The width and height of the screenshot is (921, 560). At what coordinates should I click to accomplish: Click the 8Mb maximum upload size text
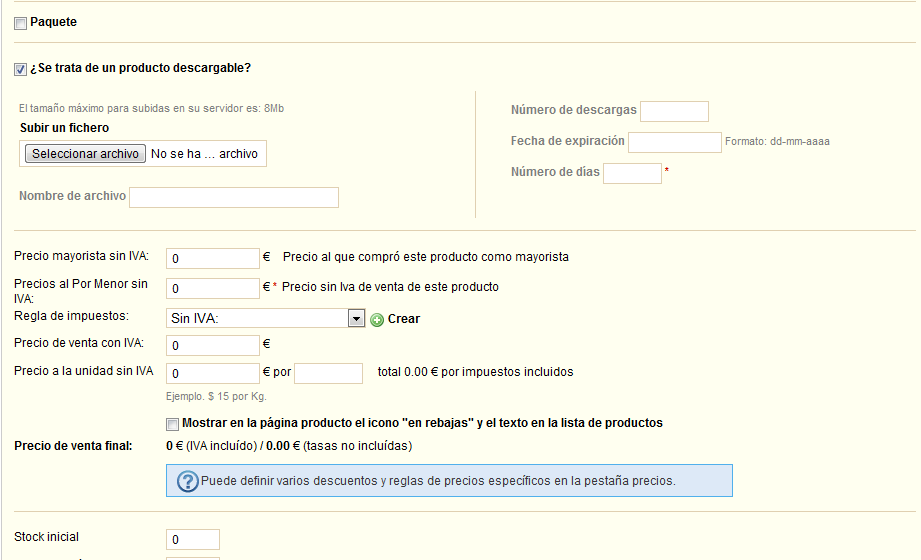[152, 109]
